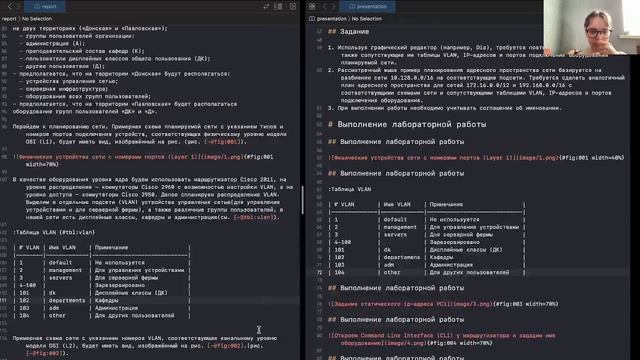
Task: Click '- серверная инфраструктура;' line in left pane
Action: click(x=63, y=89)
